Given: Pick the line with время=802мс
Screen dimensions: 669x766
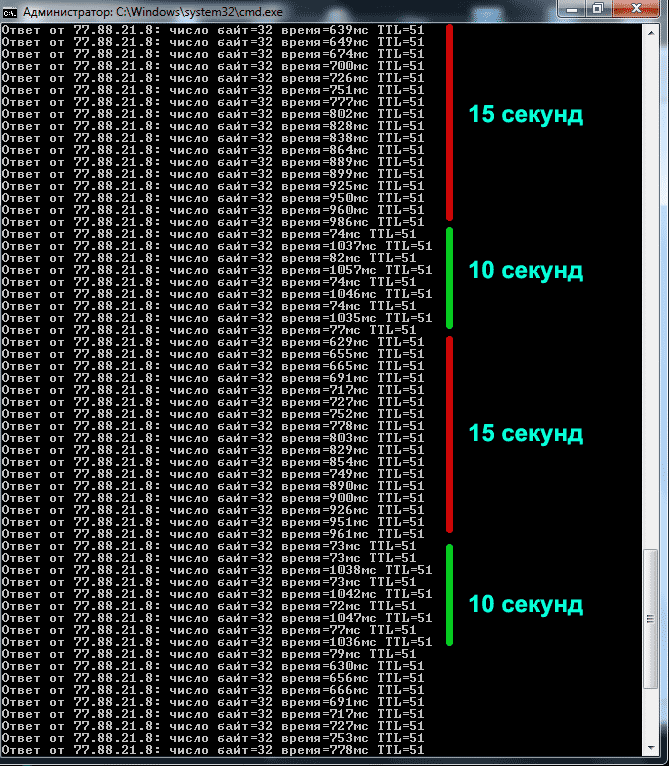Looking at the screenshot, I should pyautogui.click(x=213, y=114).
